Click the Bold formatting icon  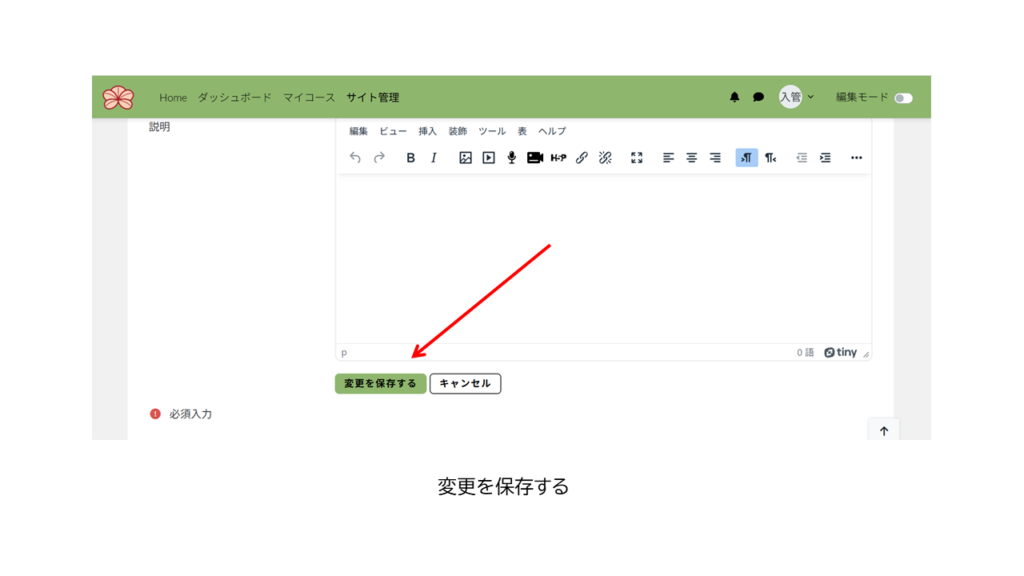410,158
